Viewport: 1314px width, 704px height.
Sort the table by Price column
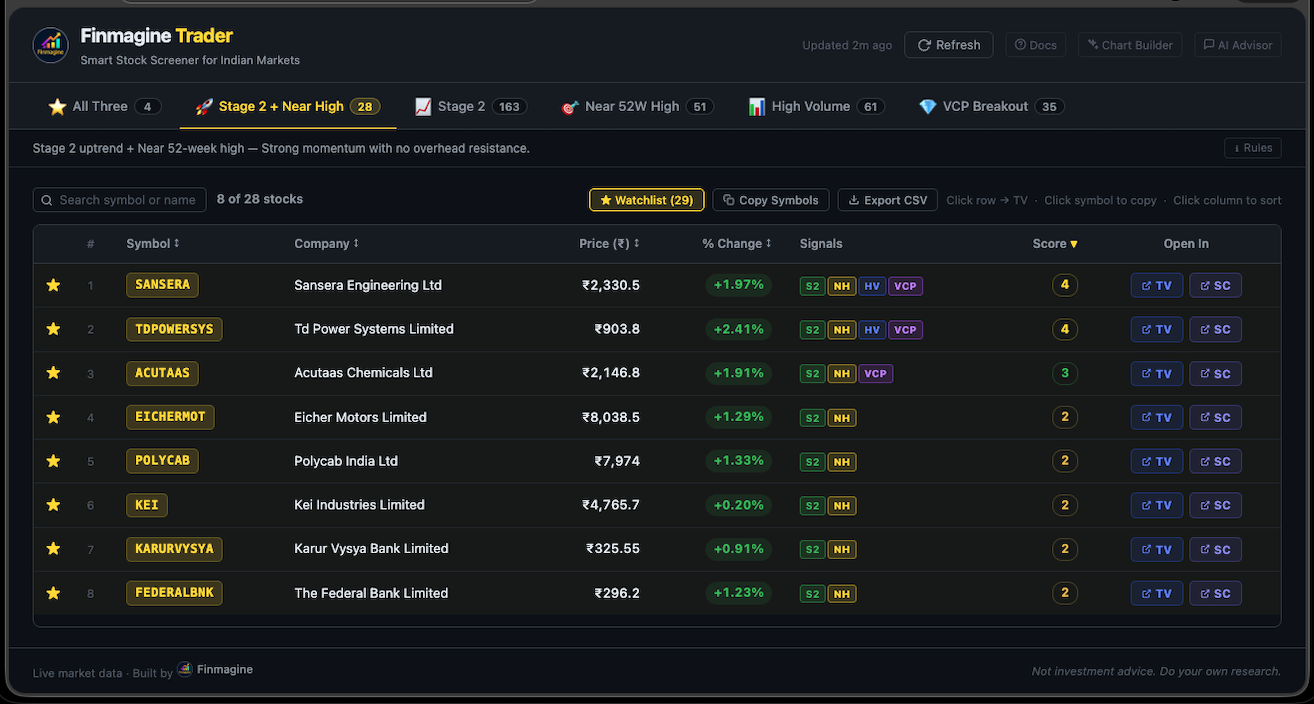609,243
